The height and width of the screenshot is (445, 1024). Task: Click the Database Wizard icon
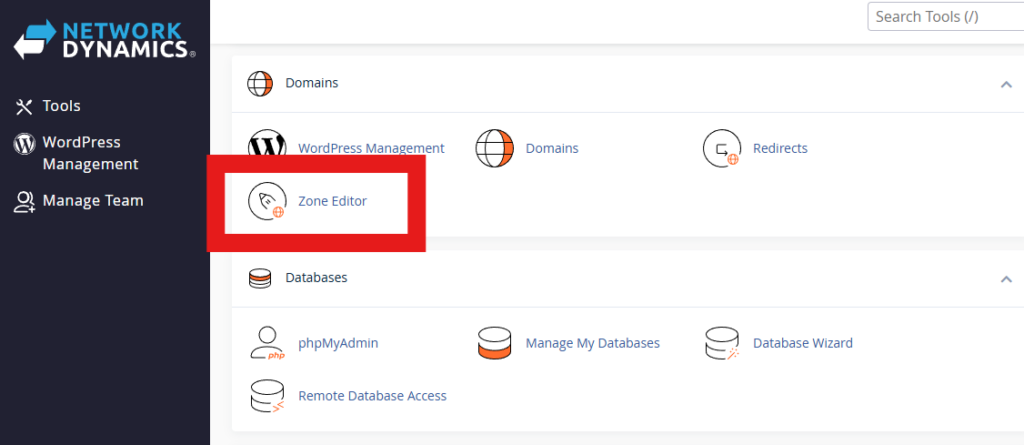coord(721,343)
